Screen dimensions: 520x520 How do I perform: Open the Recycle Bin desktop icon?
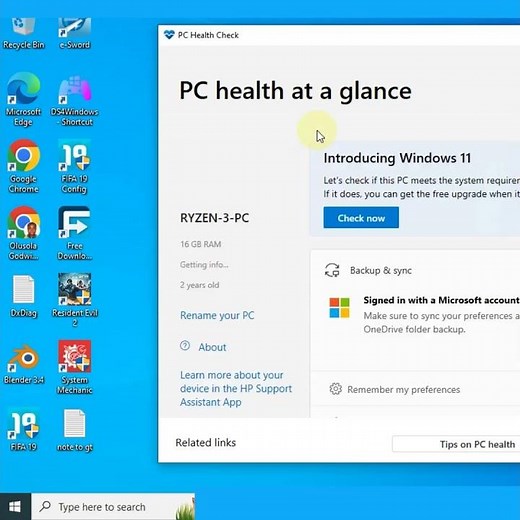point(23,34)
